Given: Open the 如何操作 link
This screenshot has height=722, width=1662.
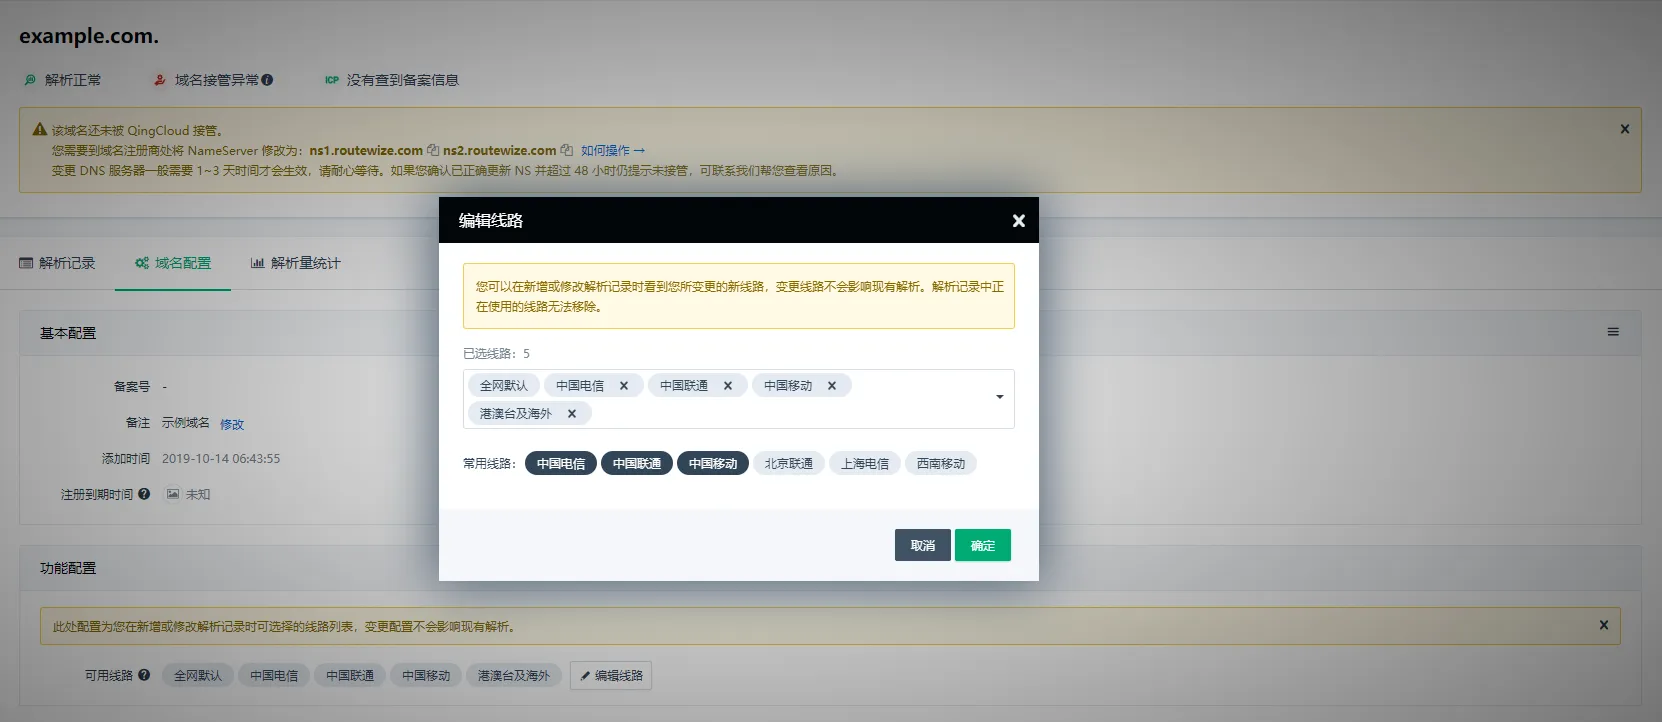Looking at the screenshot, I should (613, 151).
